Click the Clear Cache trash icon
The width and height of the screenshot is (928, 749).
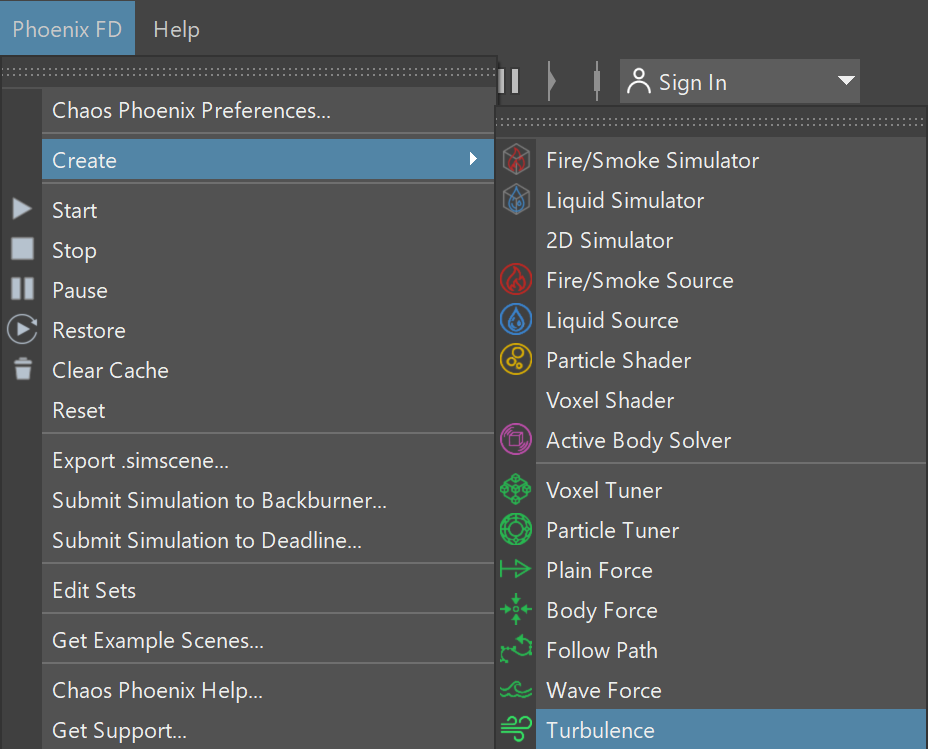pyautogui.click(x=23, y=369)
